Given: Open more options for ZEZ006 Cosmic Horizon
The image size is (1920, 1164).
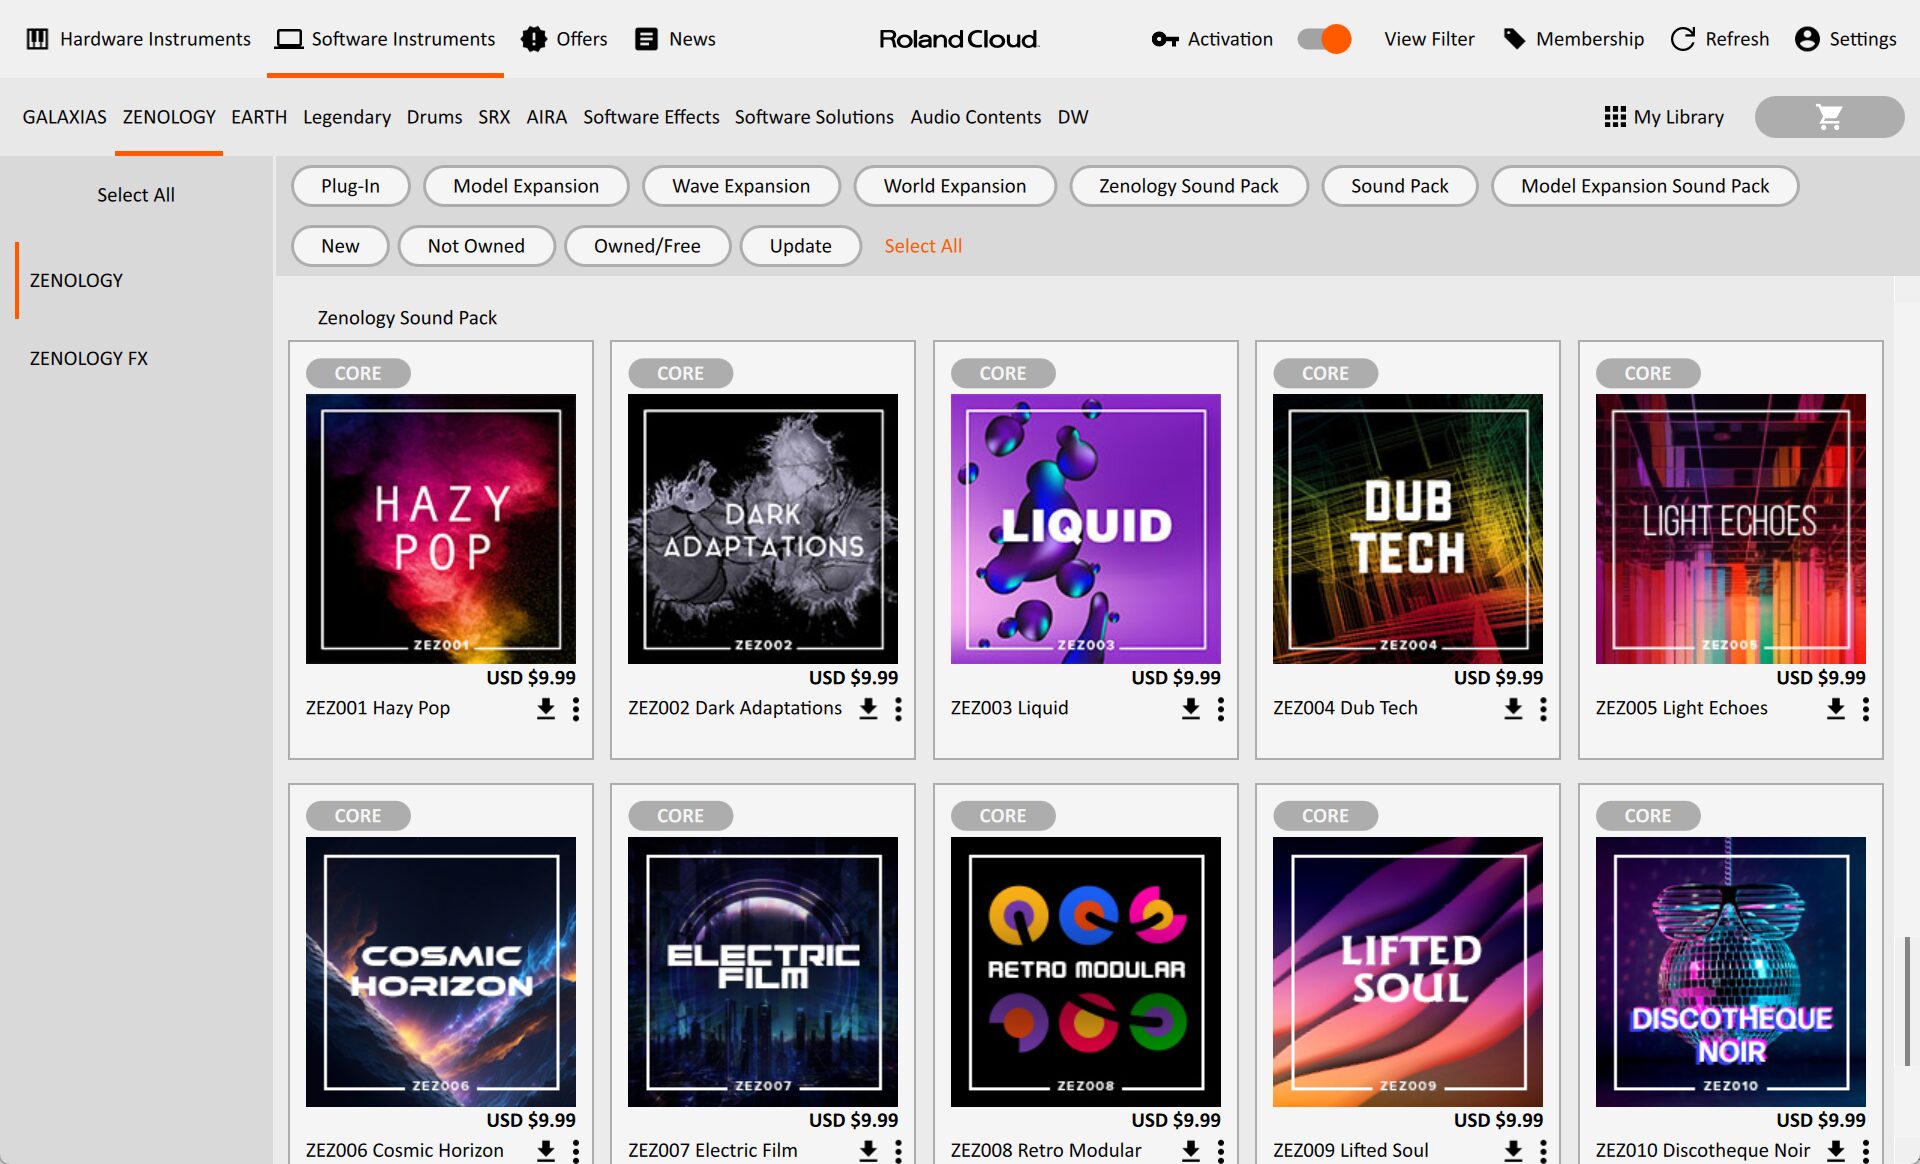Looking at the screenshot, I should pyautogui.click(x=576, y=1151).
